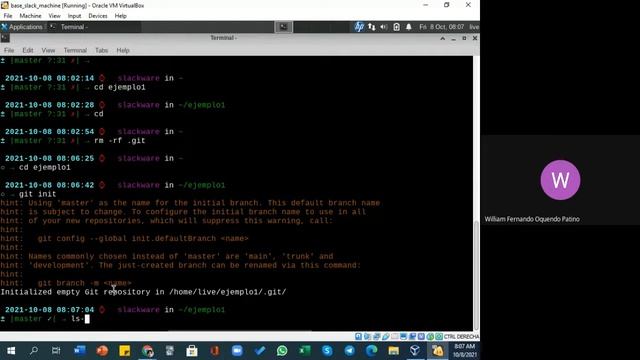
Task: Click the terminal prompt where 'ls' is typed
Action: point(45,319)
